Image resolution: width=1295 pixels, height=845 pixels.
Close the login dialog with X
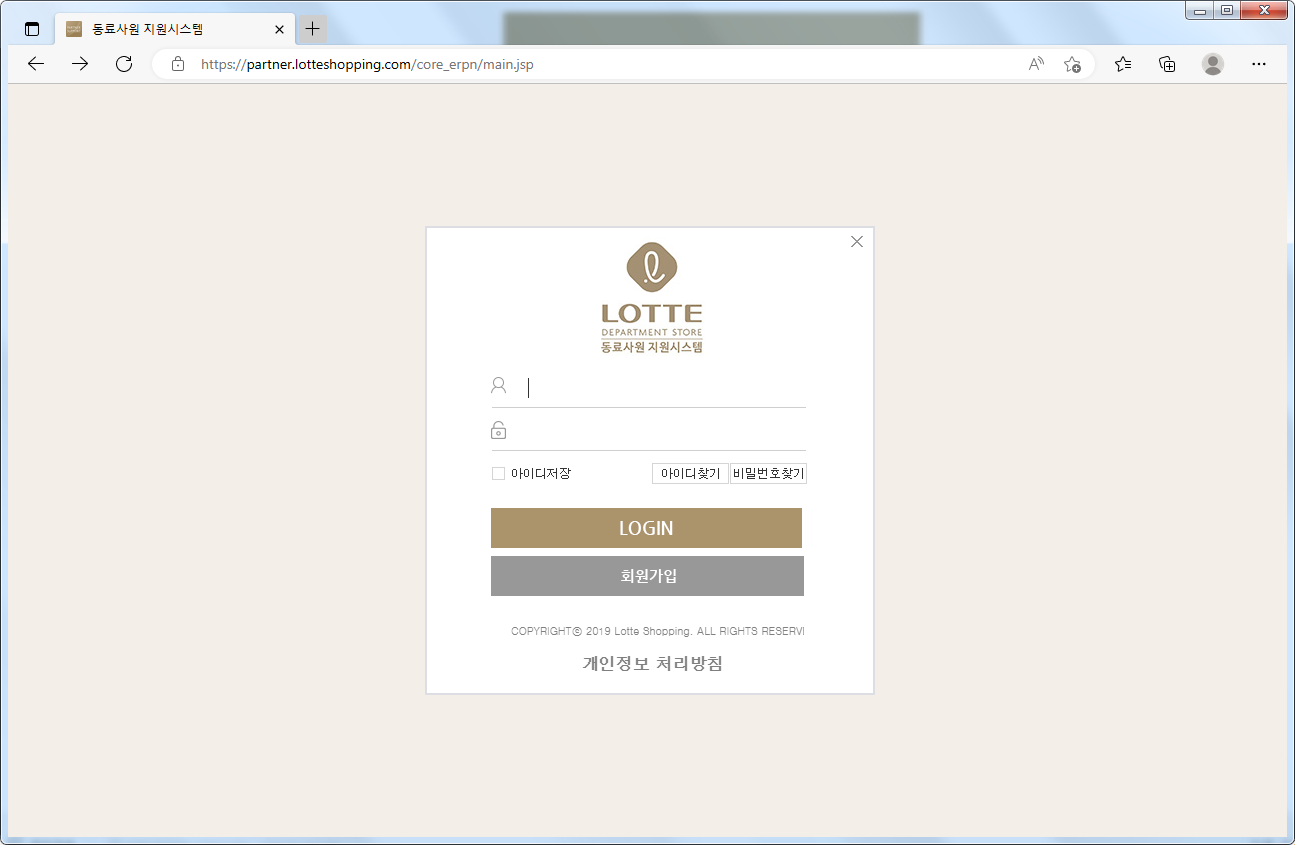(856, 241)
